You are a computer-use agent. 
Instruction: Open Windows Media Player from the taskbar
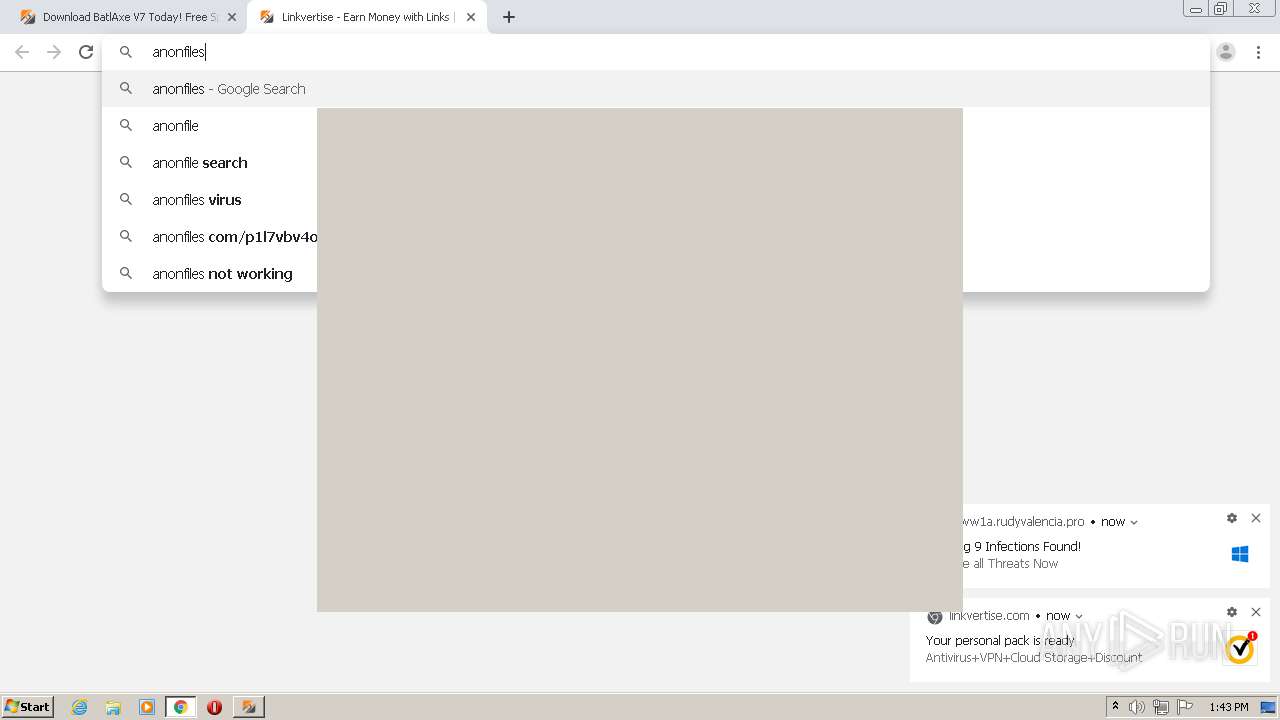147,707
